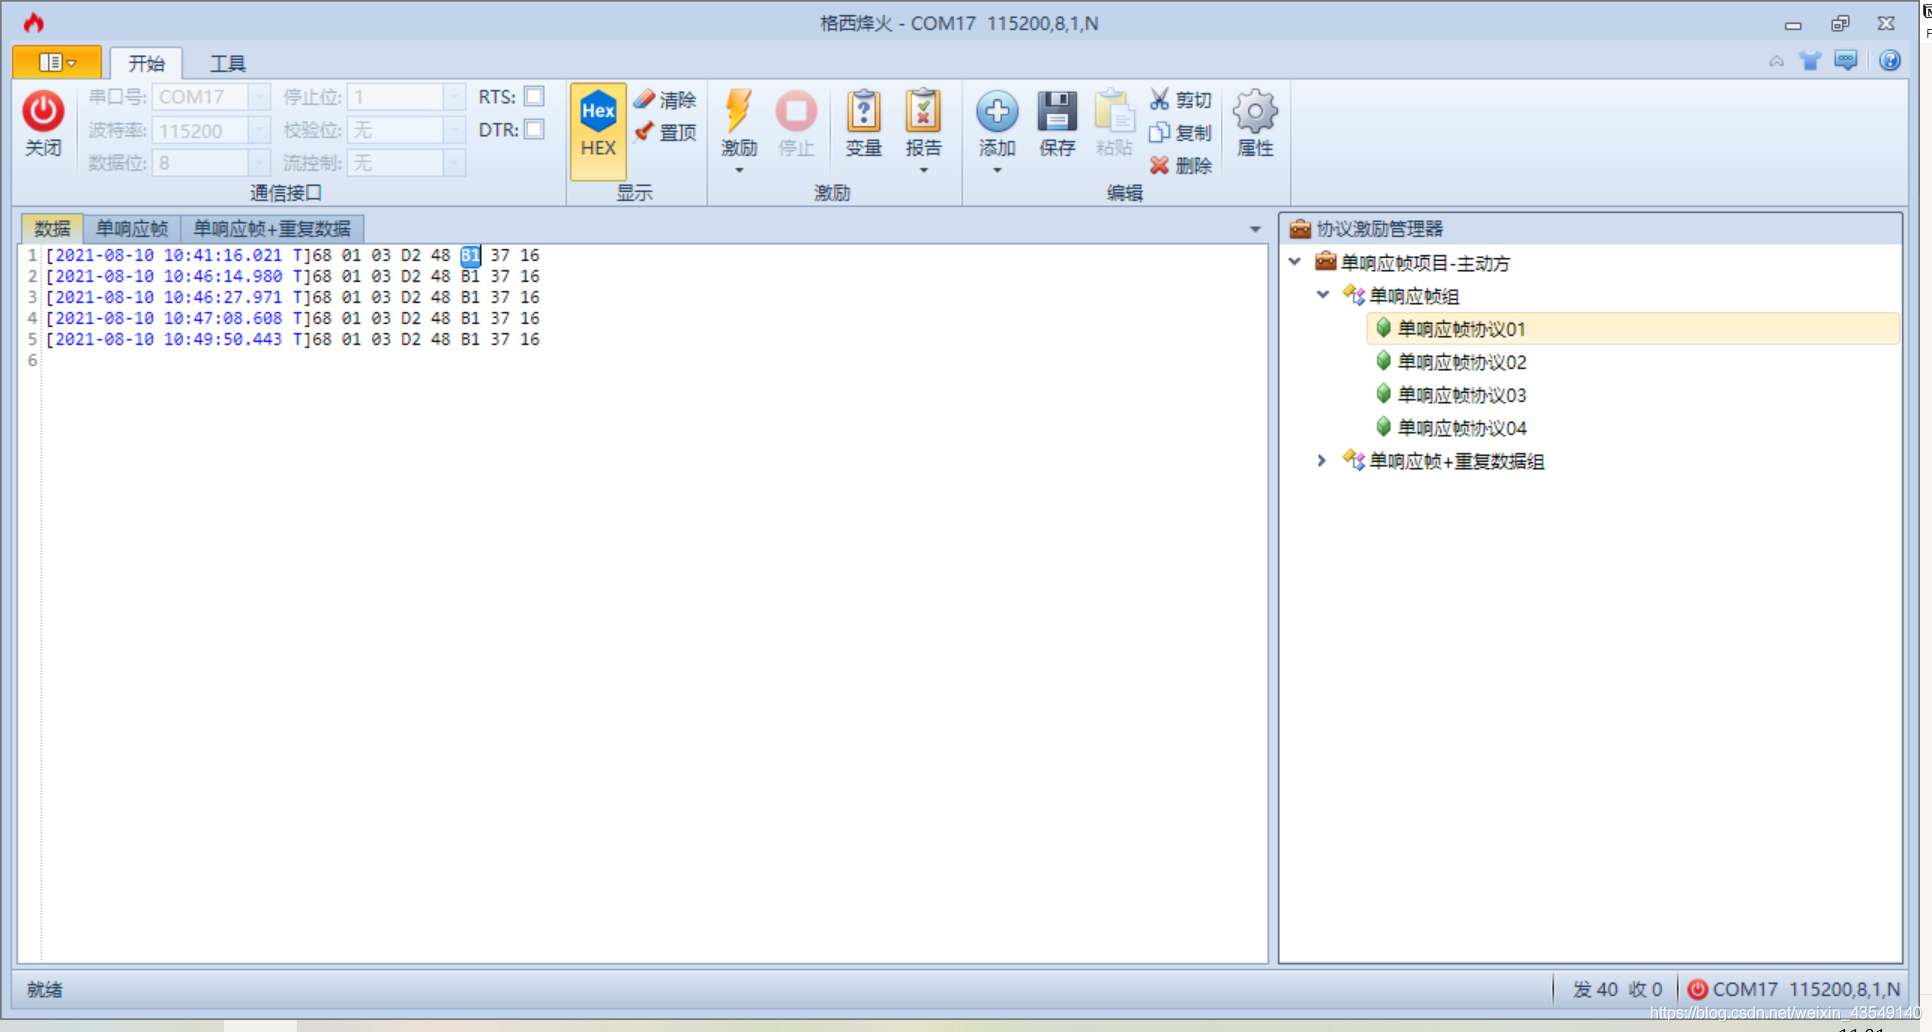Click the message bubble icon in title area
The width and height of the screenshot is (1932, 1032).
tap(1846, 61)
